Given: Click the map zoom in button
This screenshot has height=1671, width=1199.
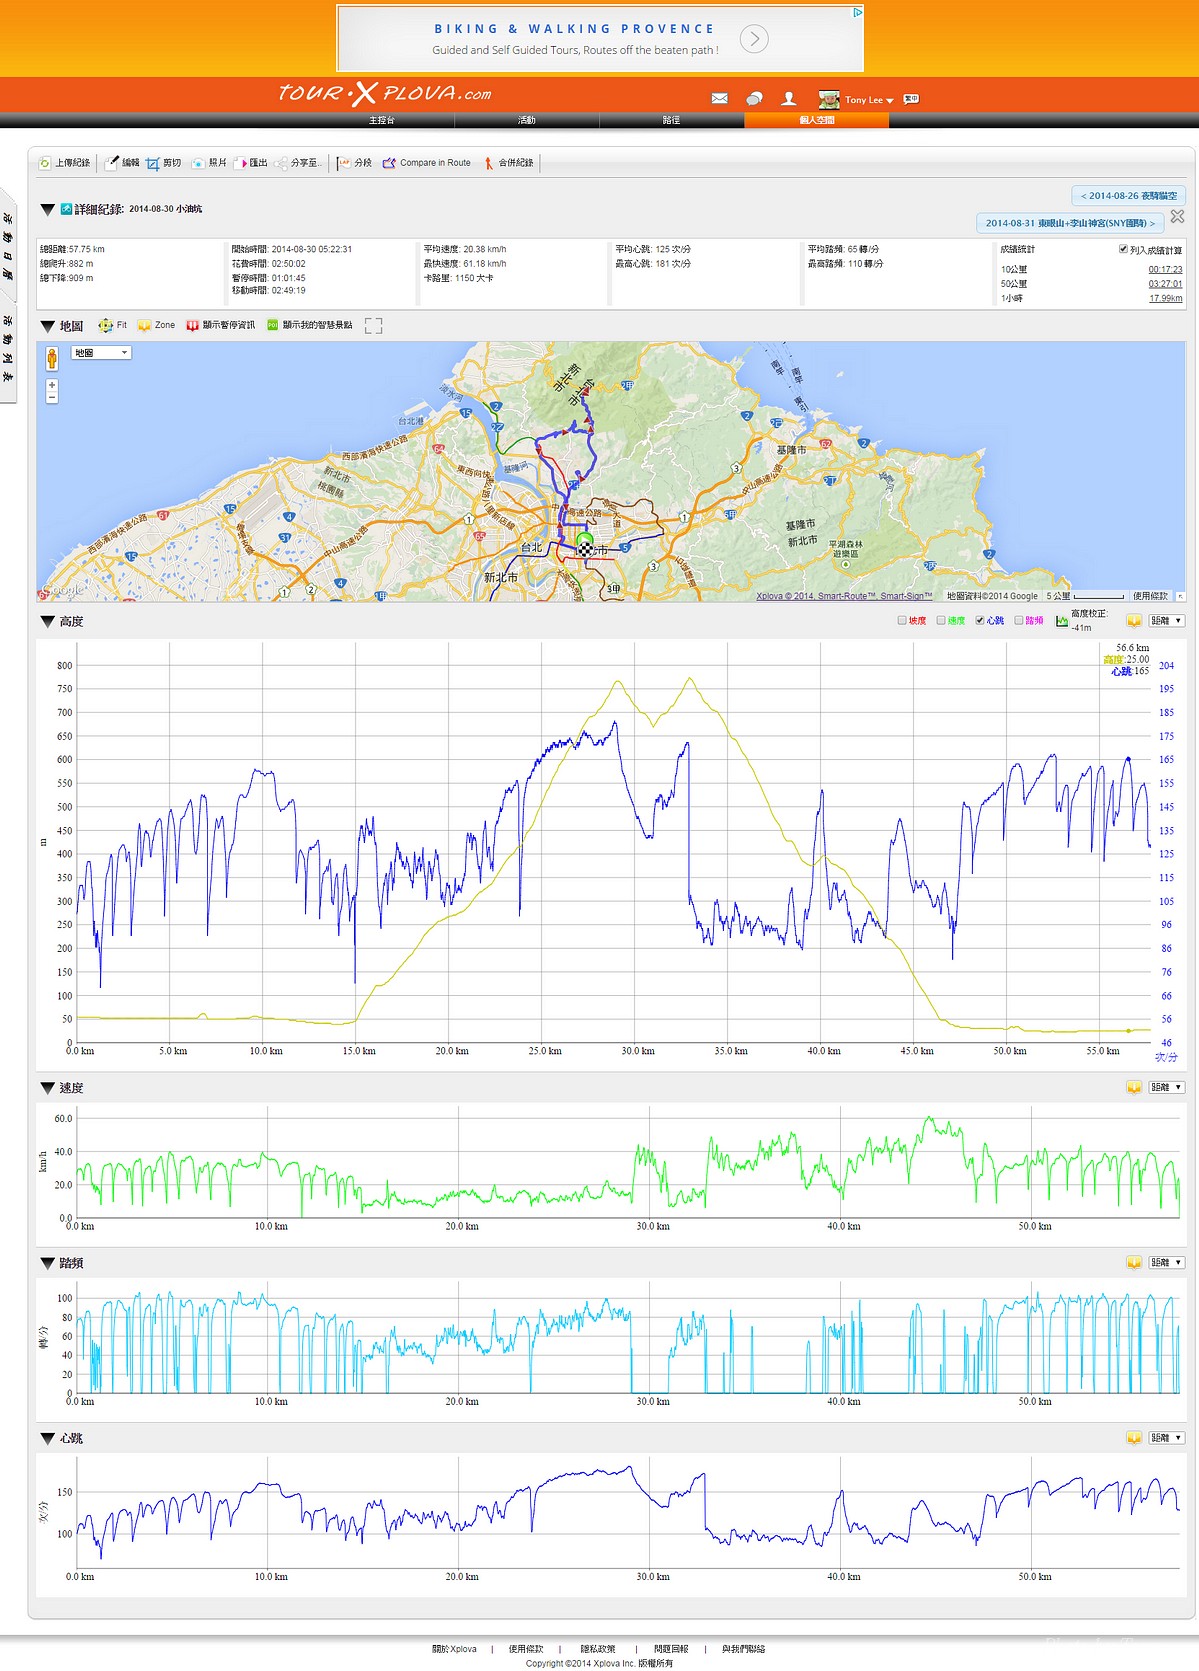Looking at the screenshot, I should pos(52,385).
